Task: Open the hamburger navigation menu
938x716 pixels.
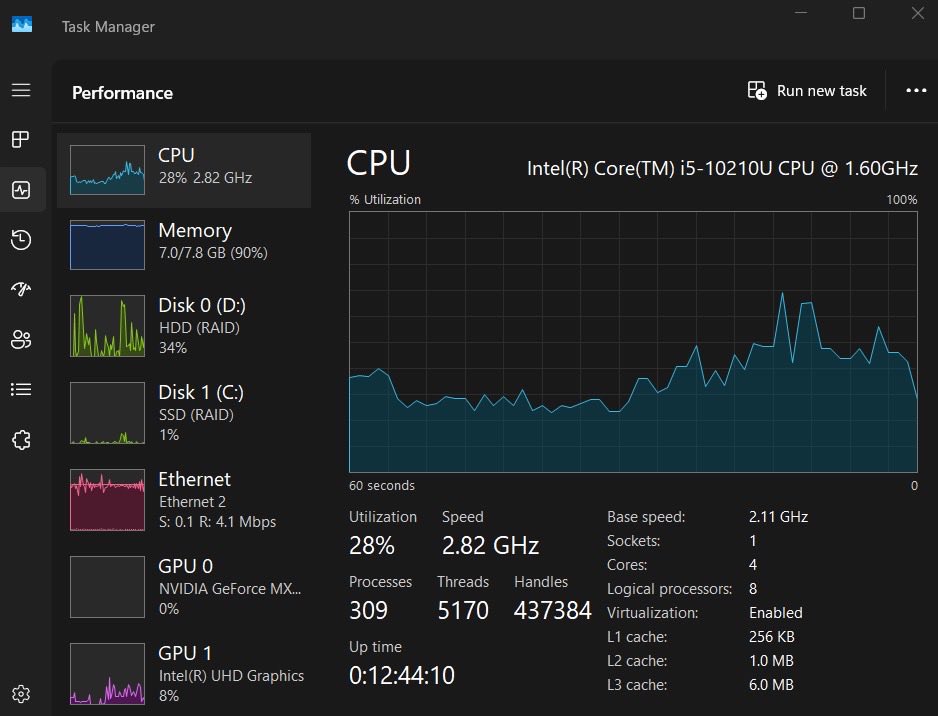Action: pos(21,90)
